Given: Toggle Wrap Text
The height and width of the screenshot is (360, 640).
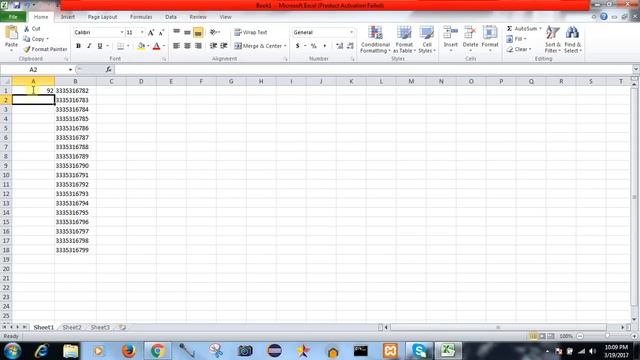Looking at the screenshot, I should pos(251,32).
